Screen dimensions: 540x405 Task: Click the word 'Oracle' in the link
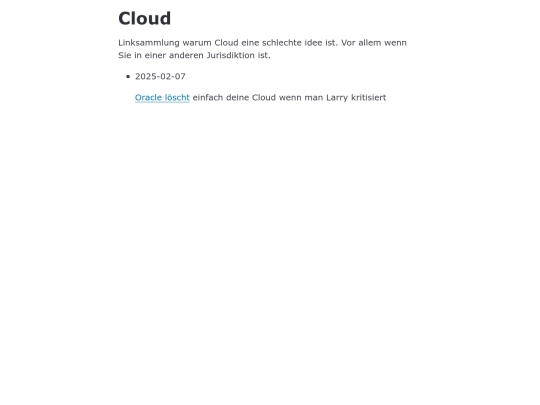click(148, 98)
